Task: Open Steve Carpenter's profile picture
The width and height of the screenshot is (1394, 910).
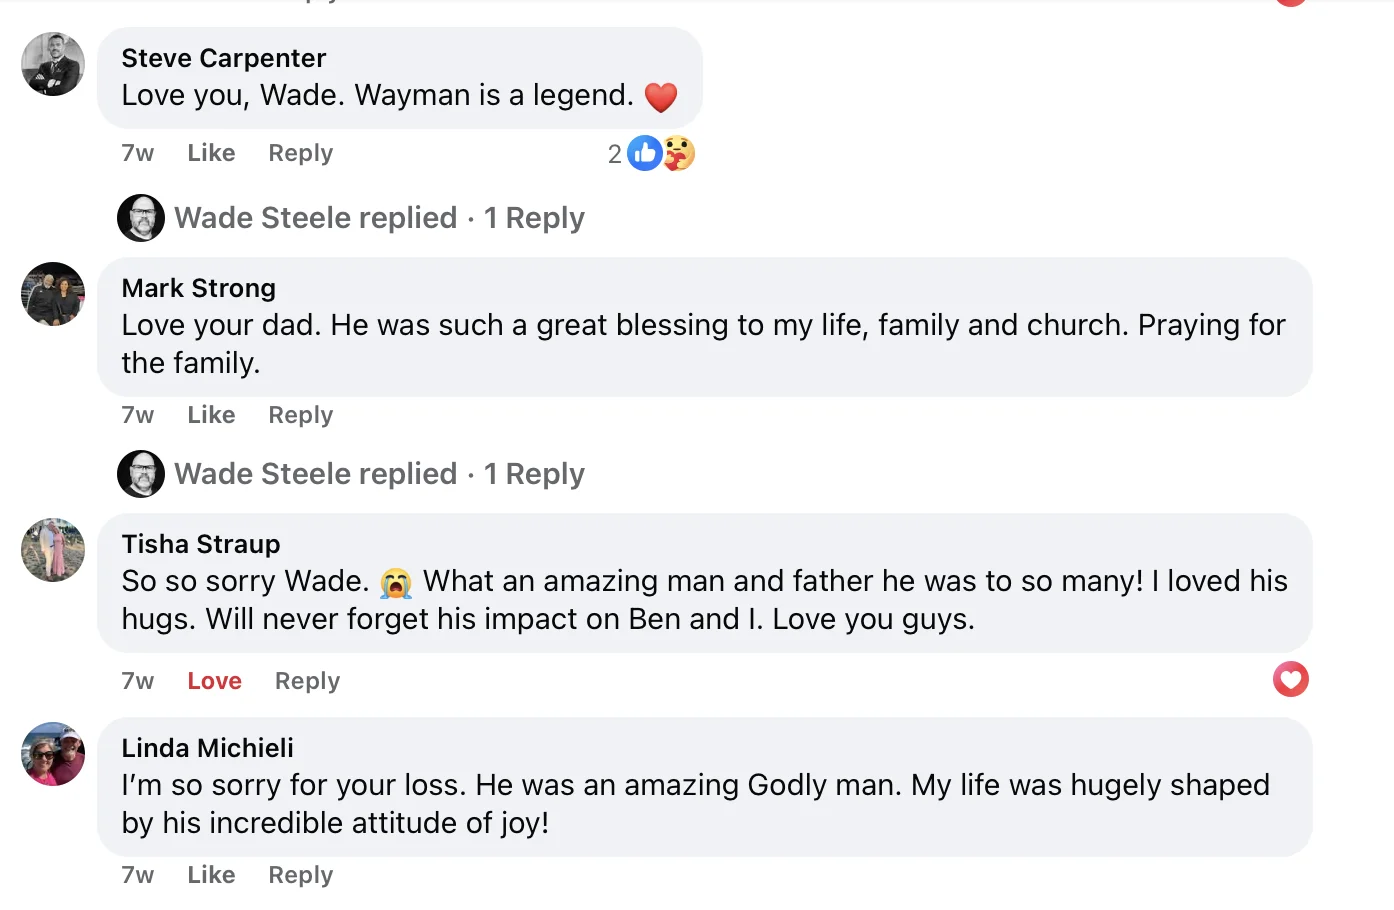Action: (x=53, y=64)
